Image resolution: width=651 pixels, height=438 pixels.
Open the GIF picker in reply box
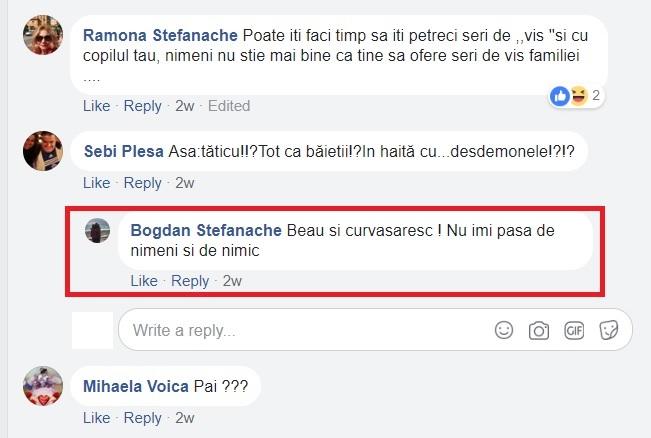[573, 330]
